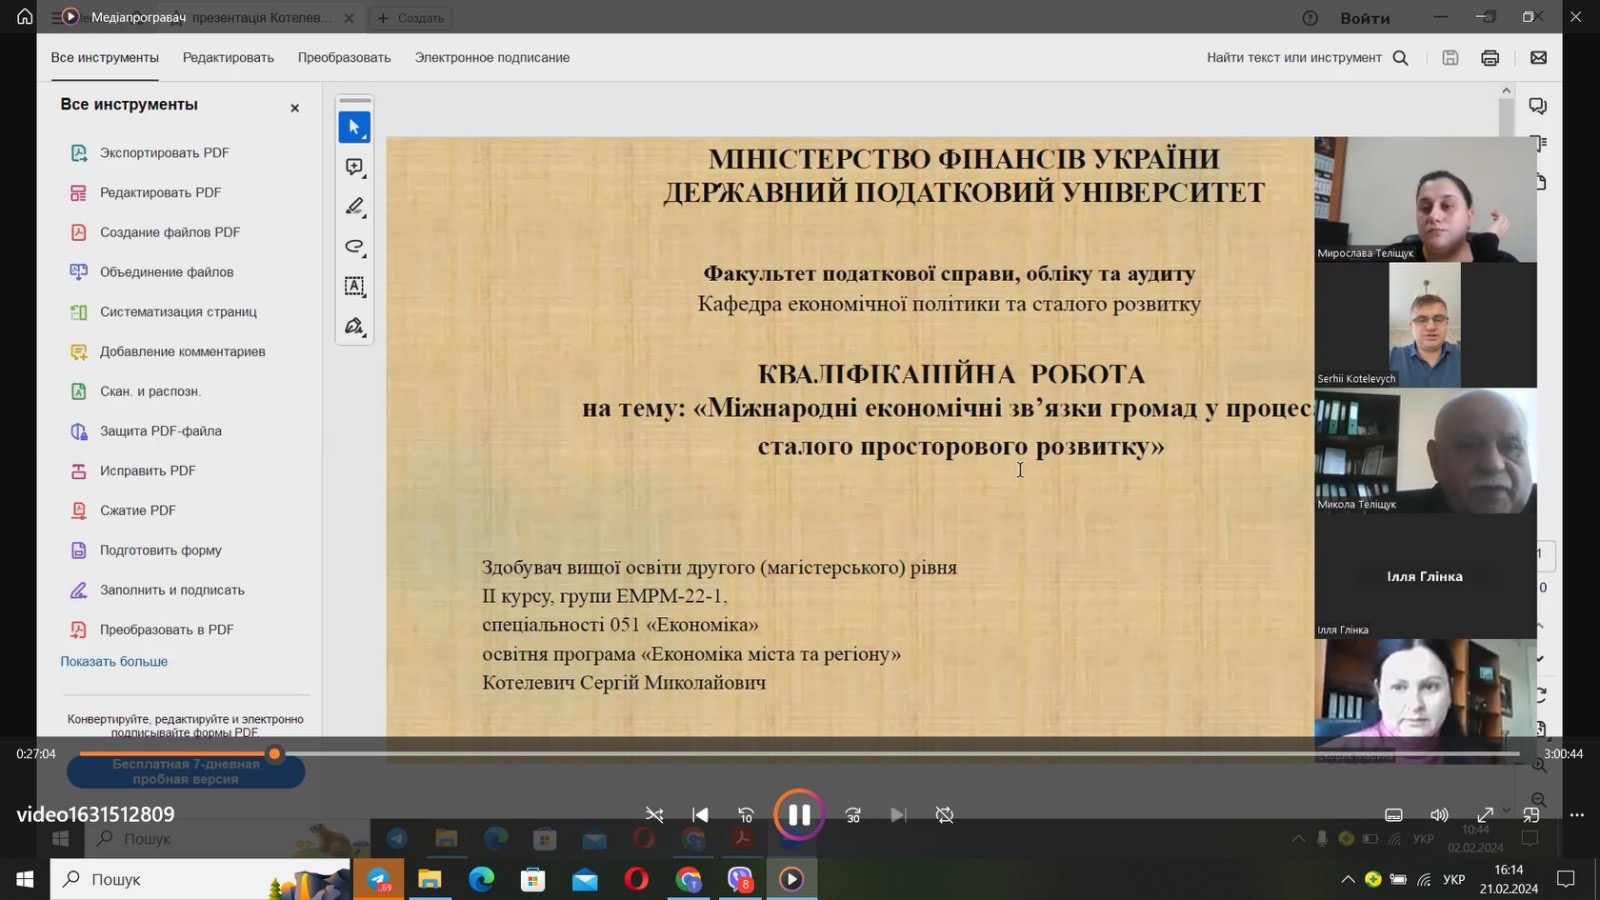
Task: Switch to mini player view
Action: (x=1531, y=815)
